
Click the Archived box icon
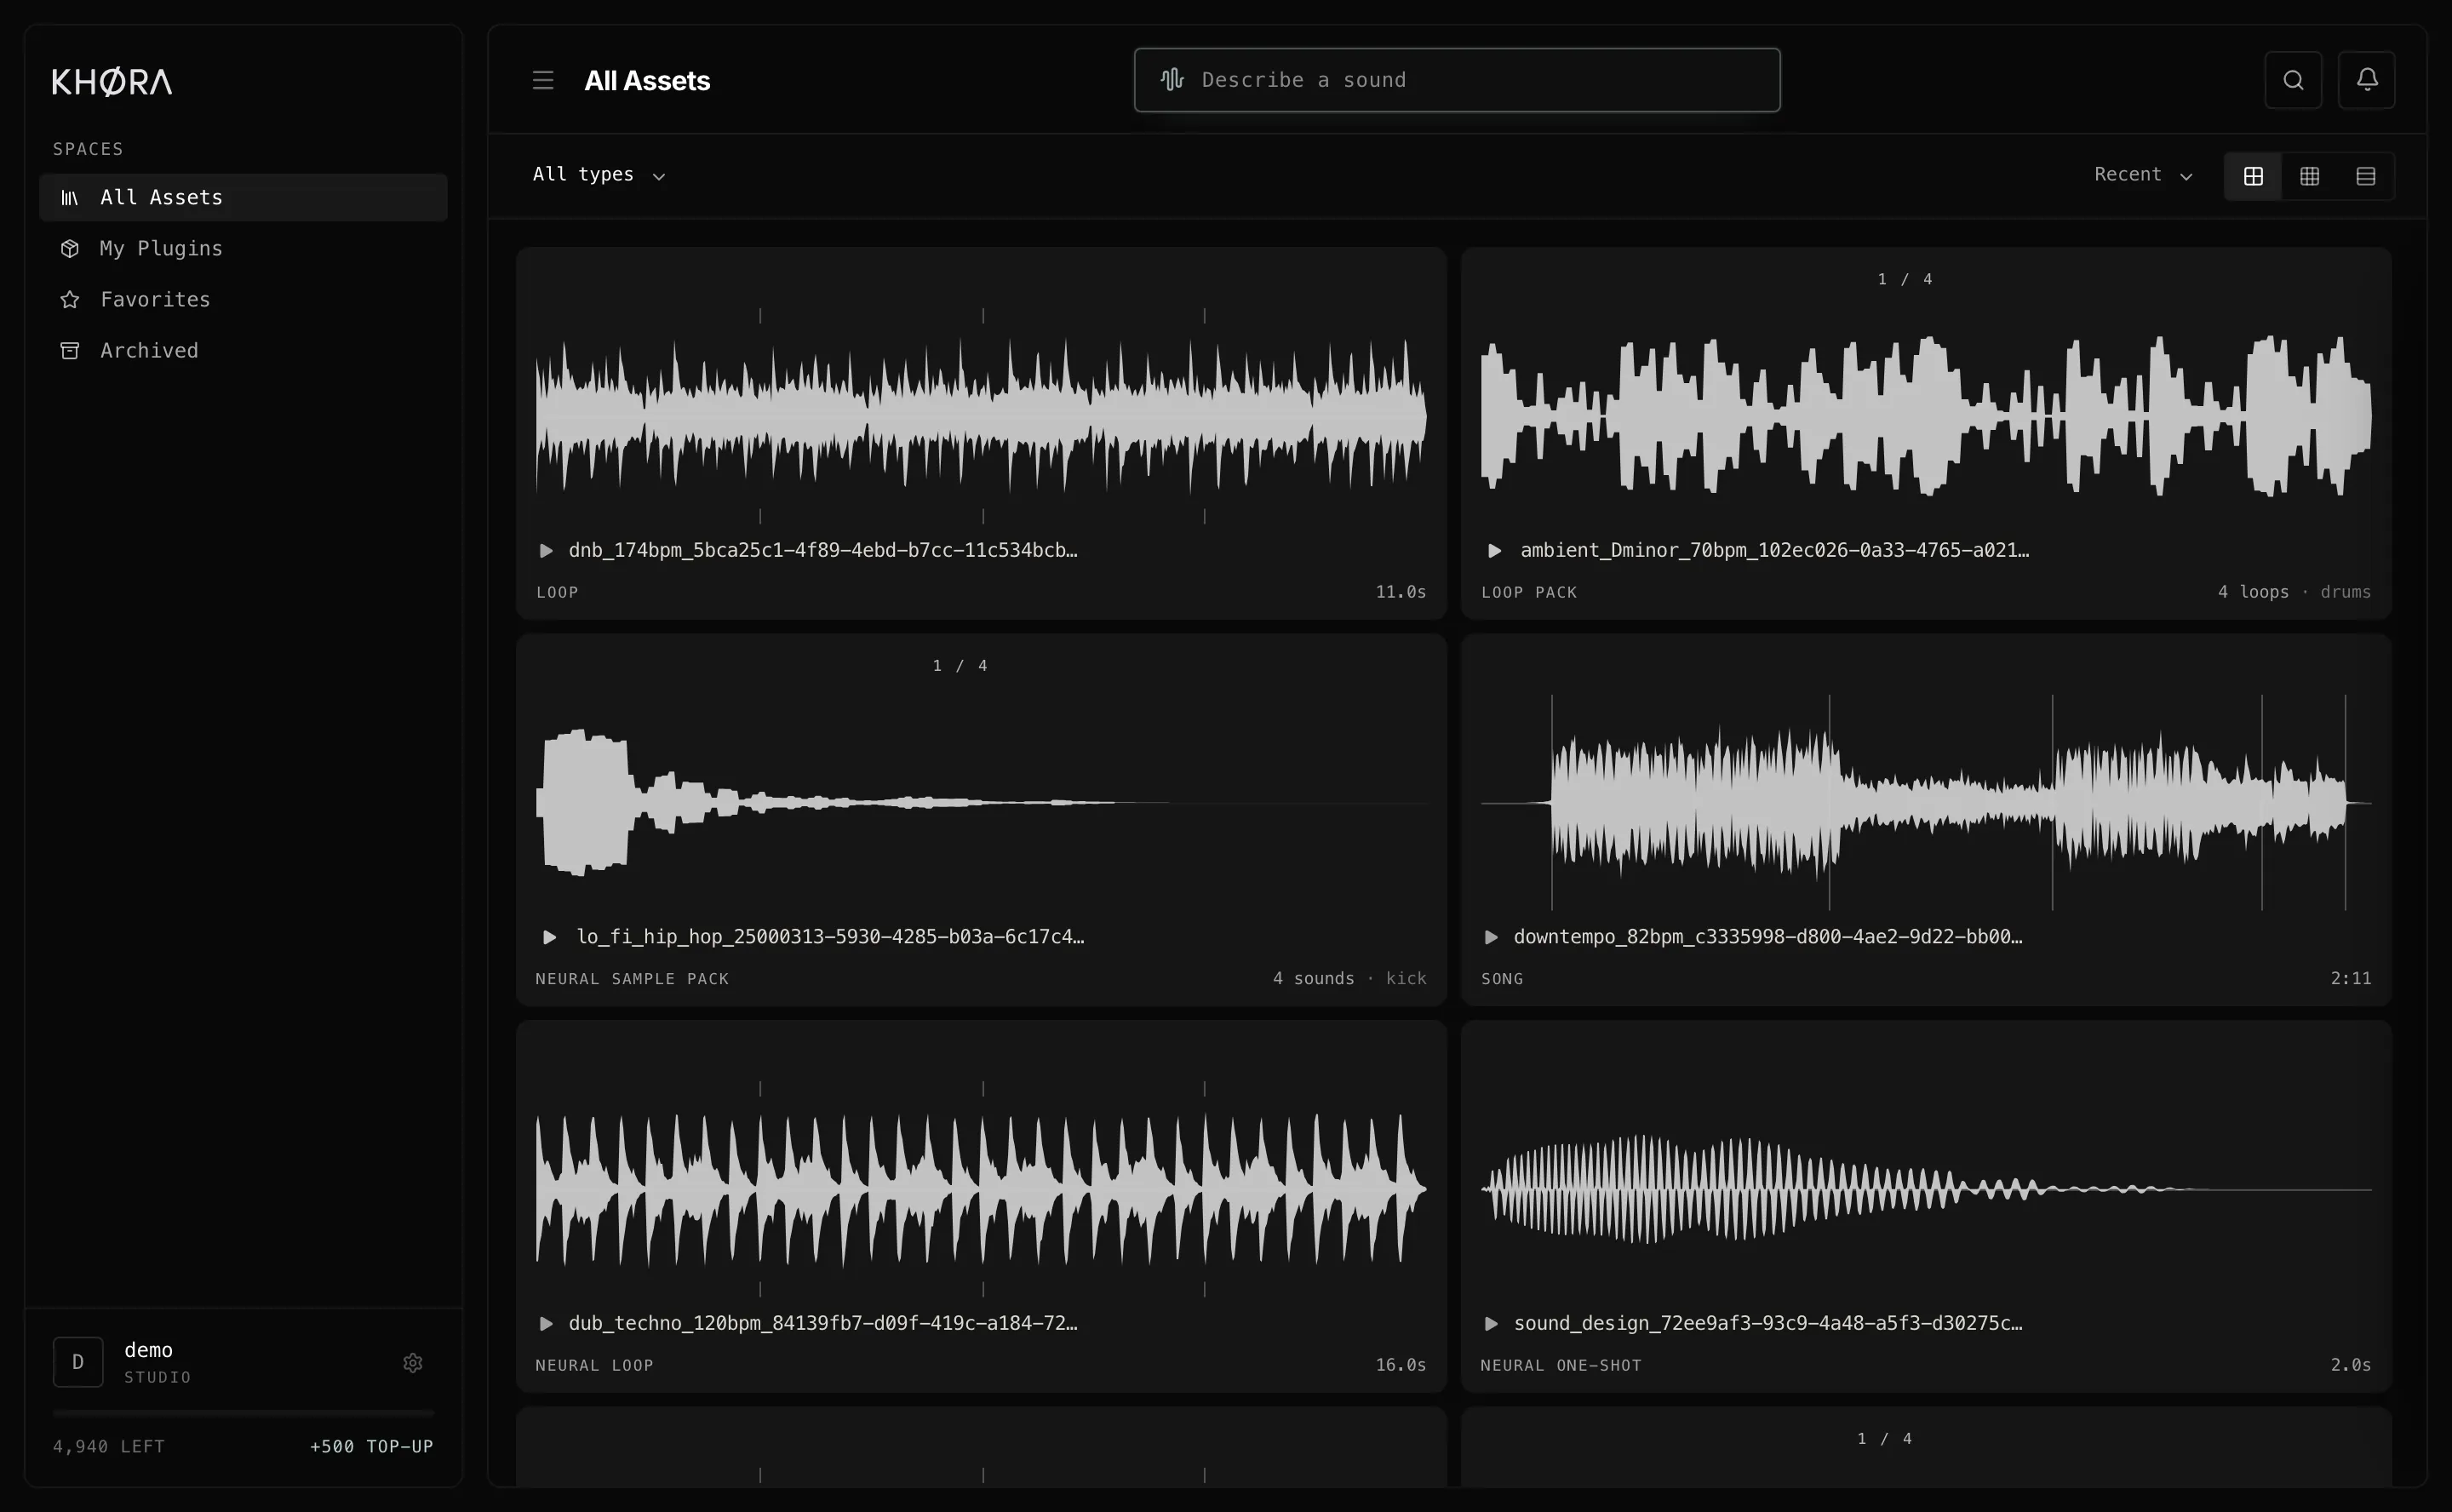tap(69, 350)
